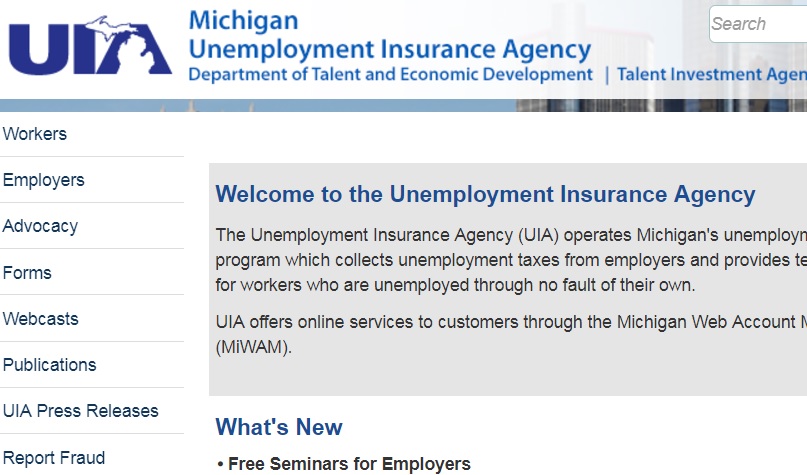Open the Workers menu item
Image resolution: width=807 pixels, height=475 pixels.
(x=35, y=134)
